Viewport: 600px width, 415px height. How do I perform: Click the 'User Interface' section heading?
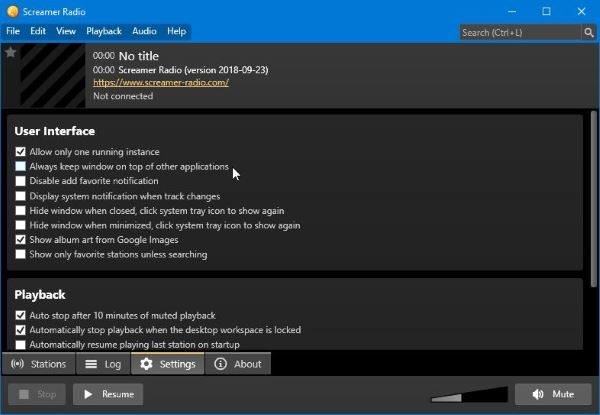click(55, 131)
